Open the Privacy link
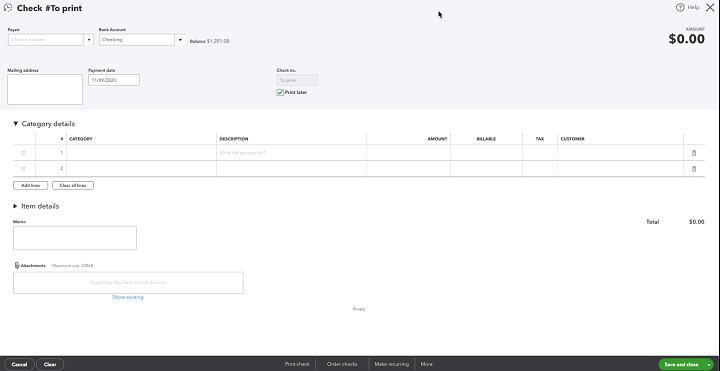 coord(359,309)
